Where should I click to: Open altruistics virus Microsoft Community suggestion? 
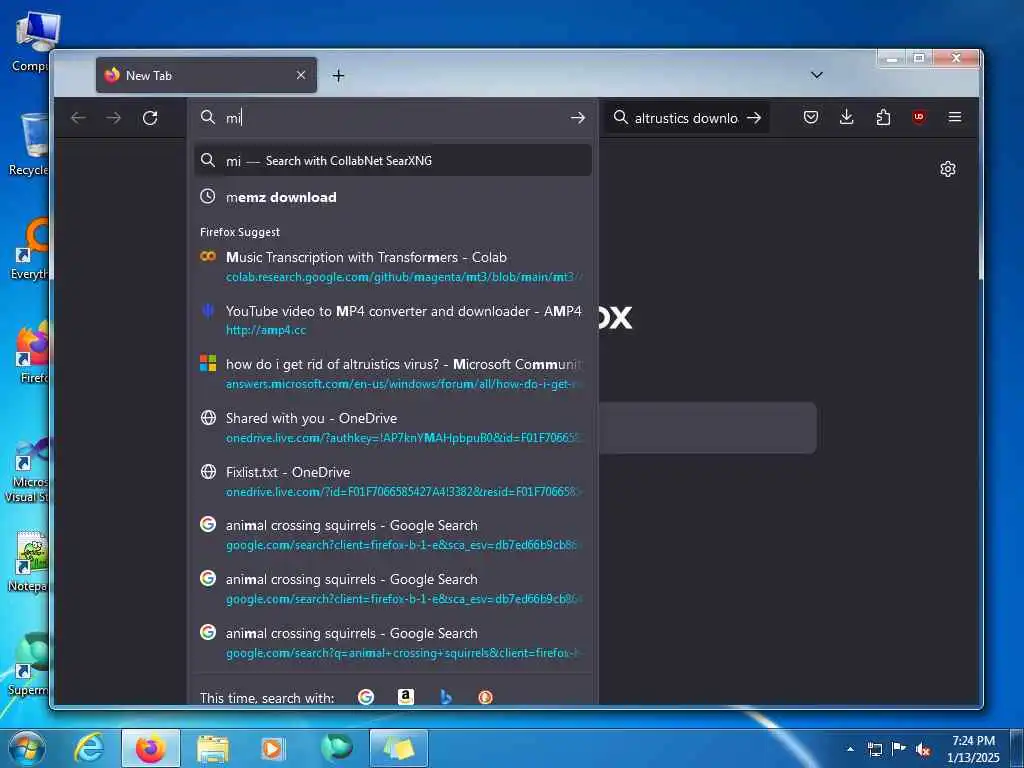pos(392,374)
